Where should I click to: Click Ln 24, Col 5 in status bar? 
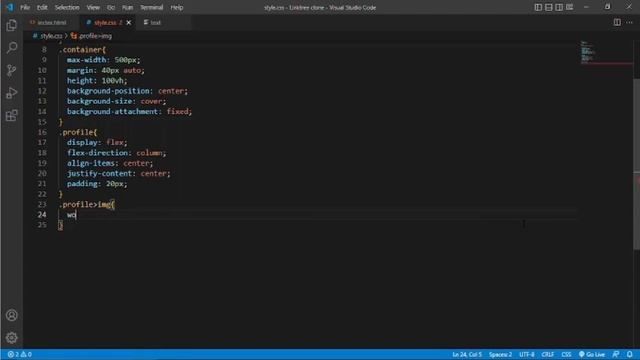click(467, 354)
